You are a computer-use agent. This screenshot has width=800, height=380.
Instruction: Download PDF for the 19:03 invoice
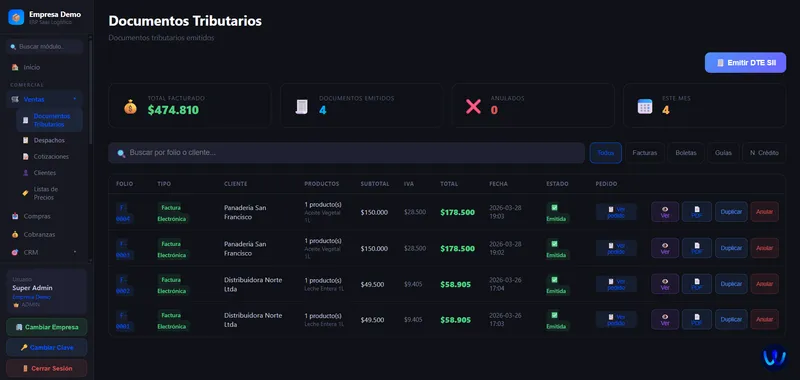[697, 212]
